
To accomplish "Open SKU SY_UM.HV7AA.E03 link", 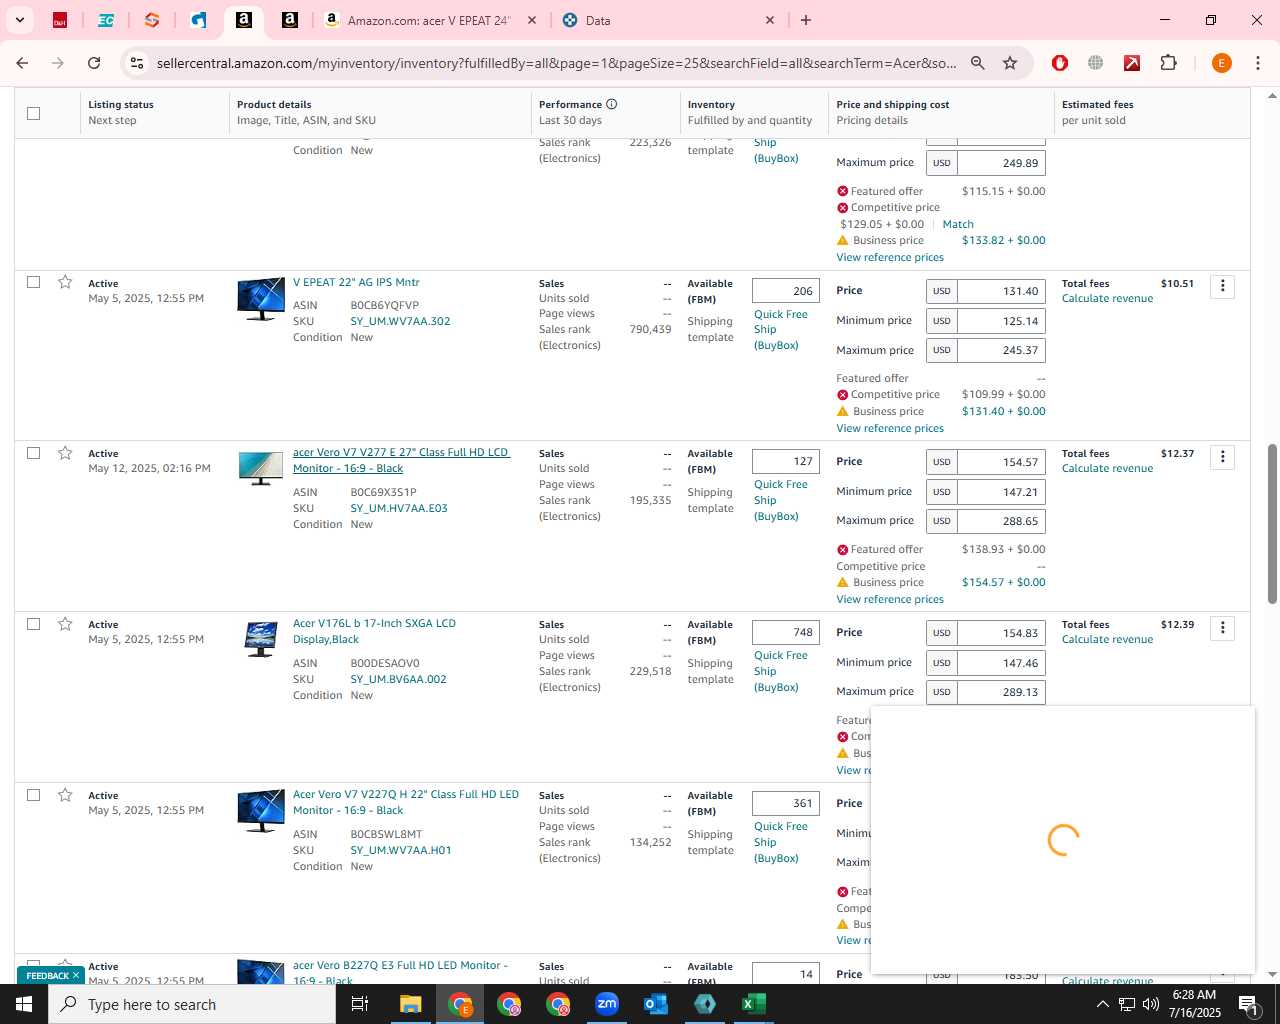I will point(399,508).
